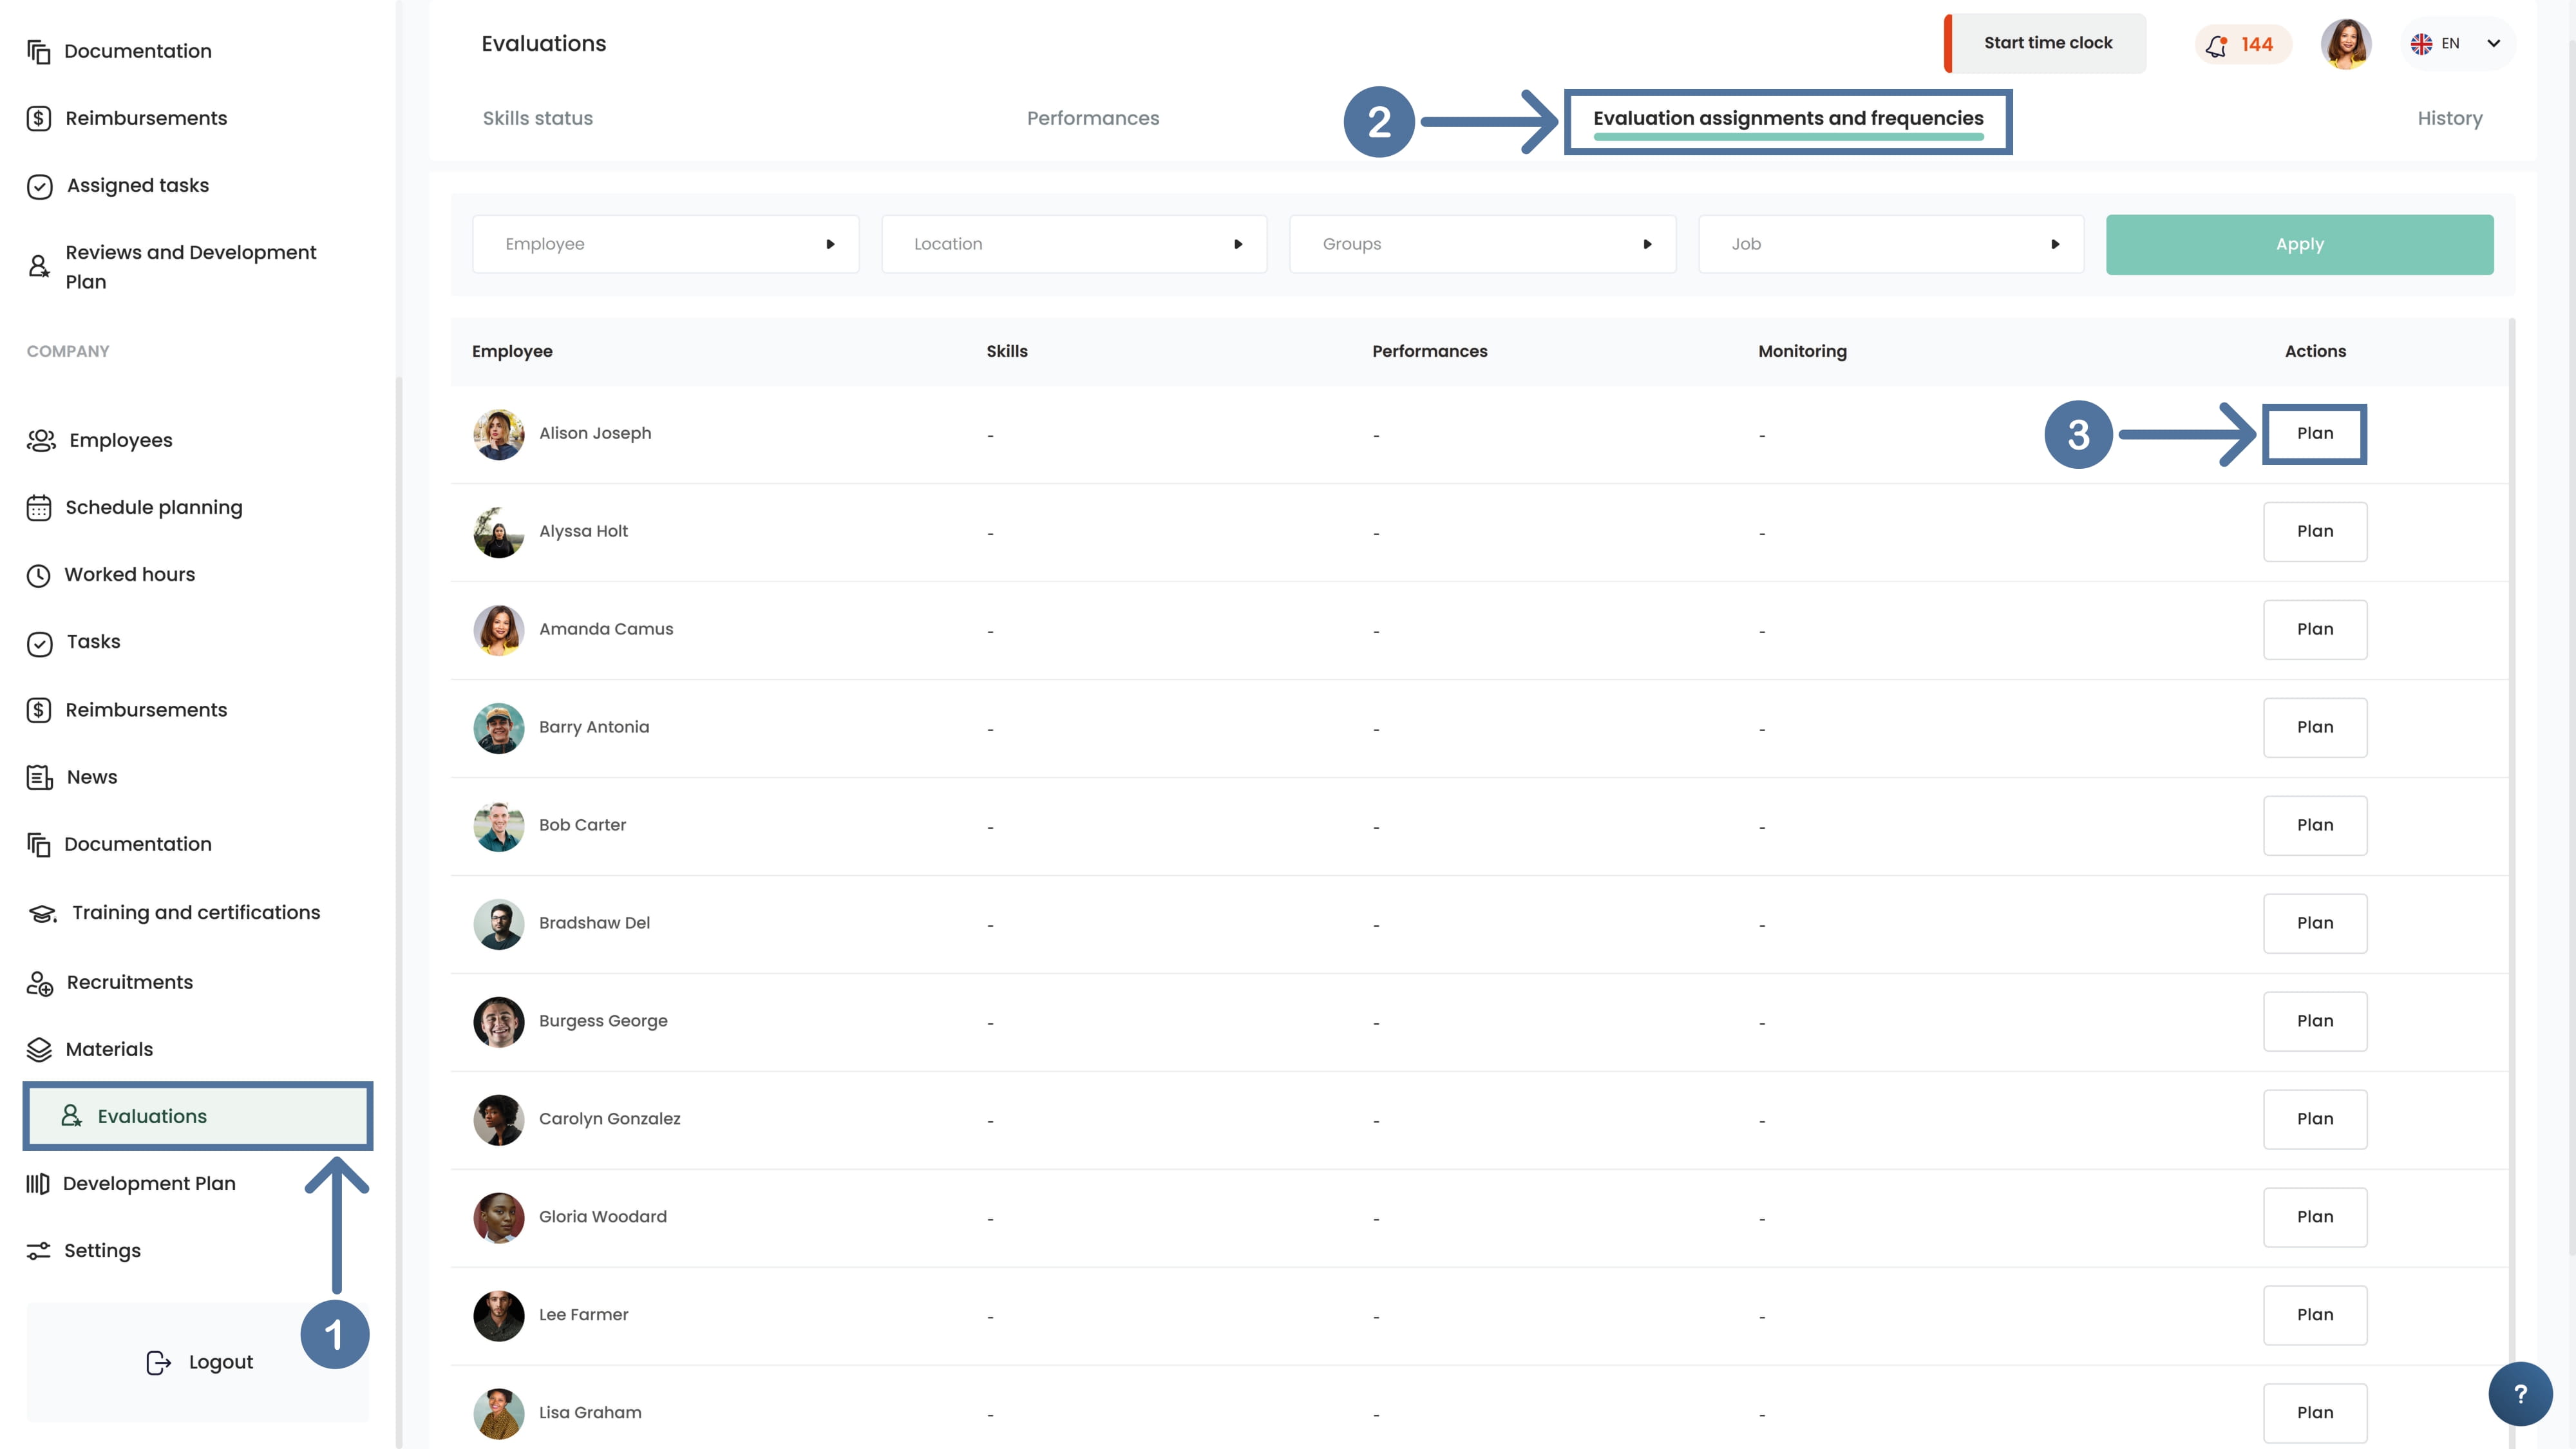2576x1449 pixels.
Task: Open the Worked hours clock icon
Action: [38, 575]
